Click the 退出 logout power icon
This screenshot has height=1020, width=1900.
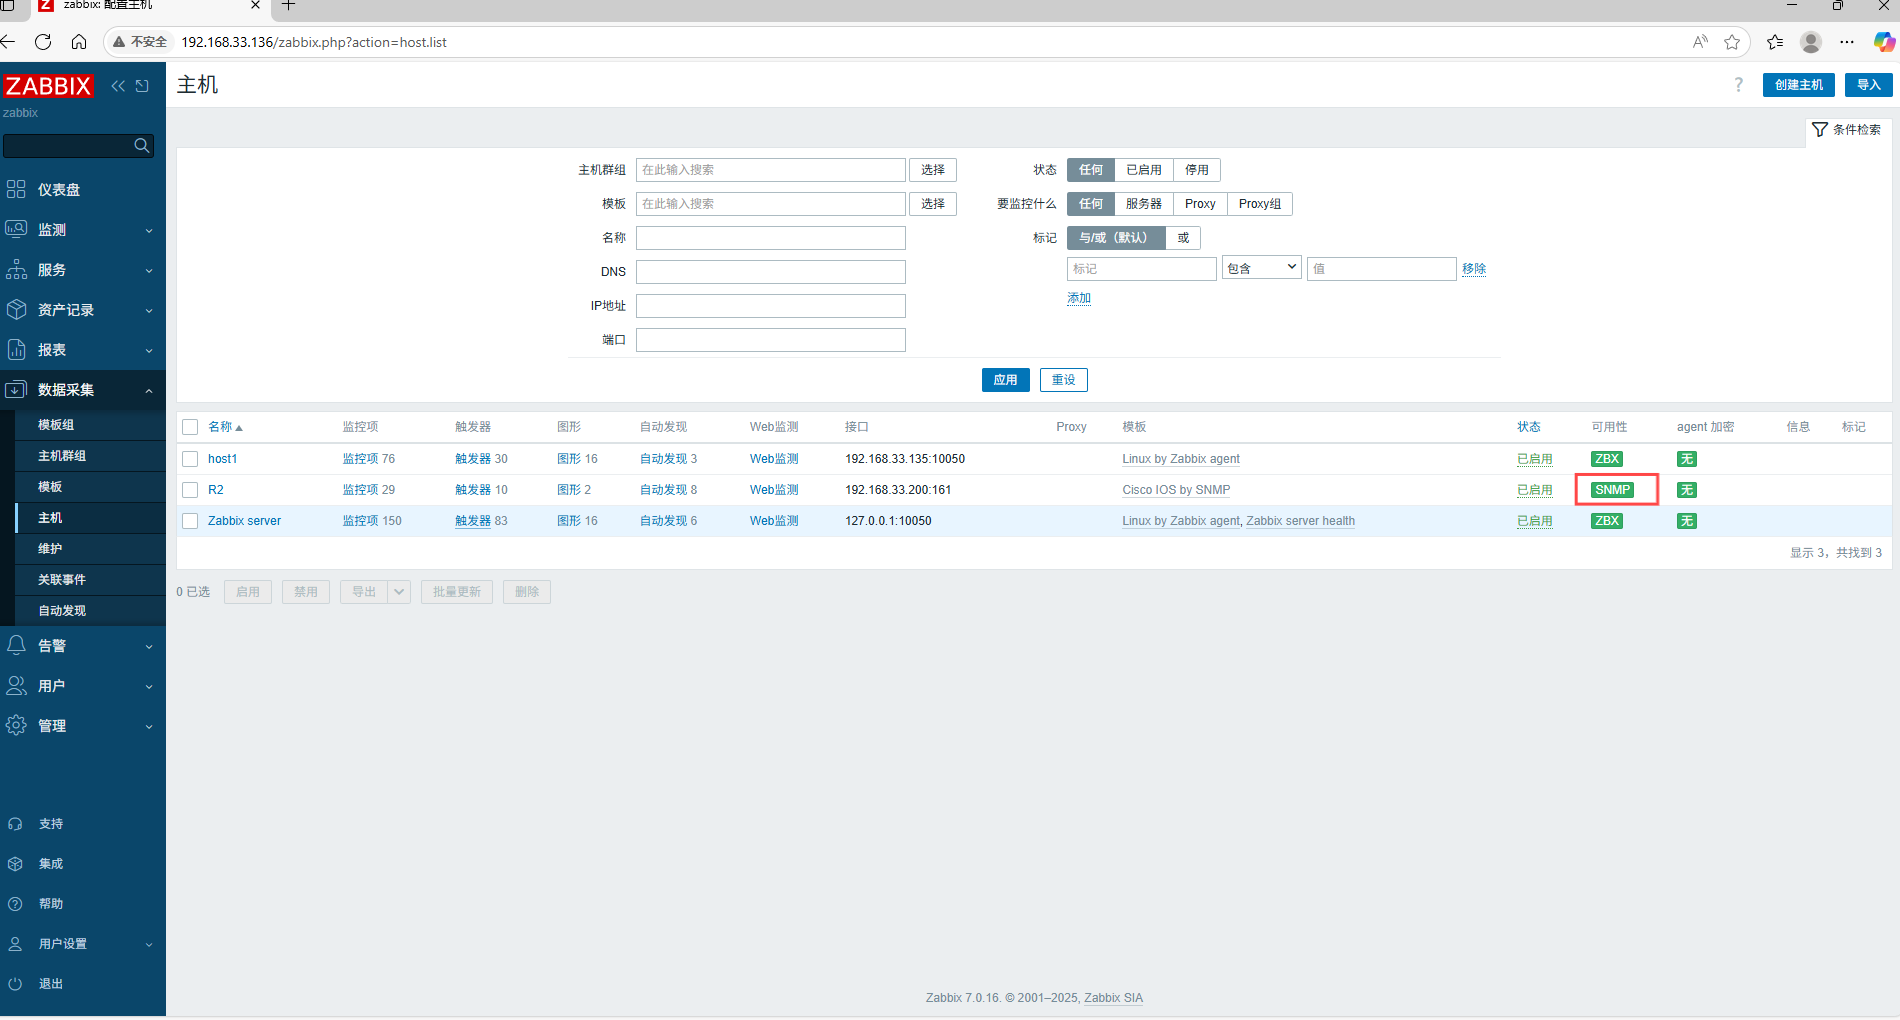(x=15, y=984)
